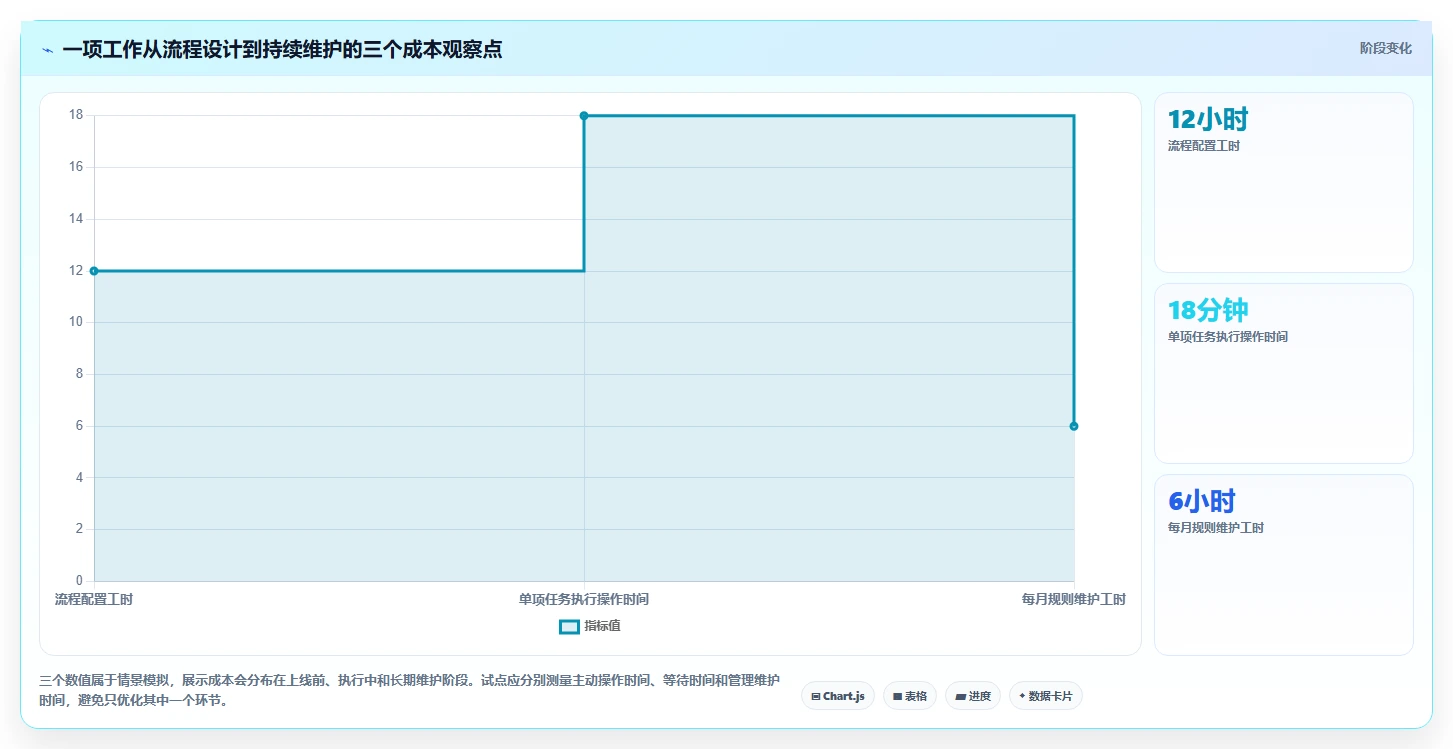Click the y-axis label 16
The width and height of the screenshot is (1453, 749).
pos(76,167)
